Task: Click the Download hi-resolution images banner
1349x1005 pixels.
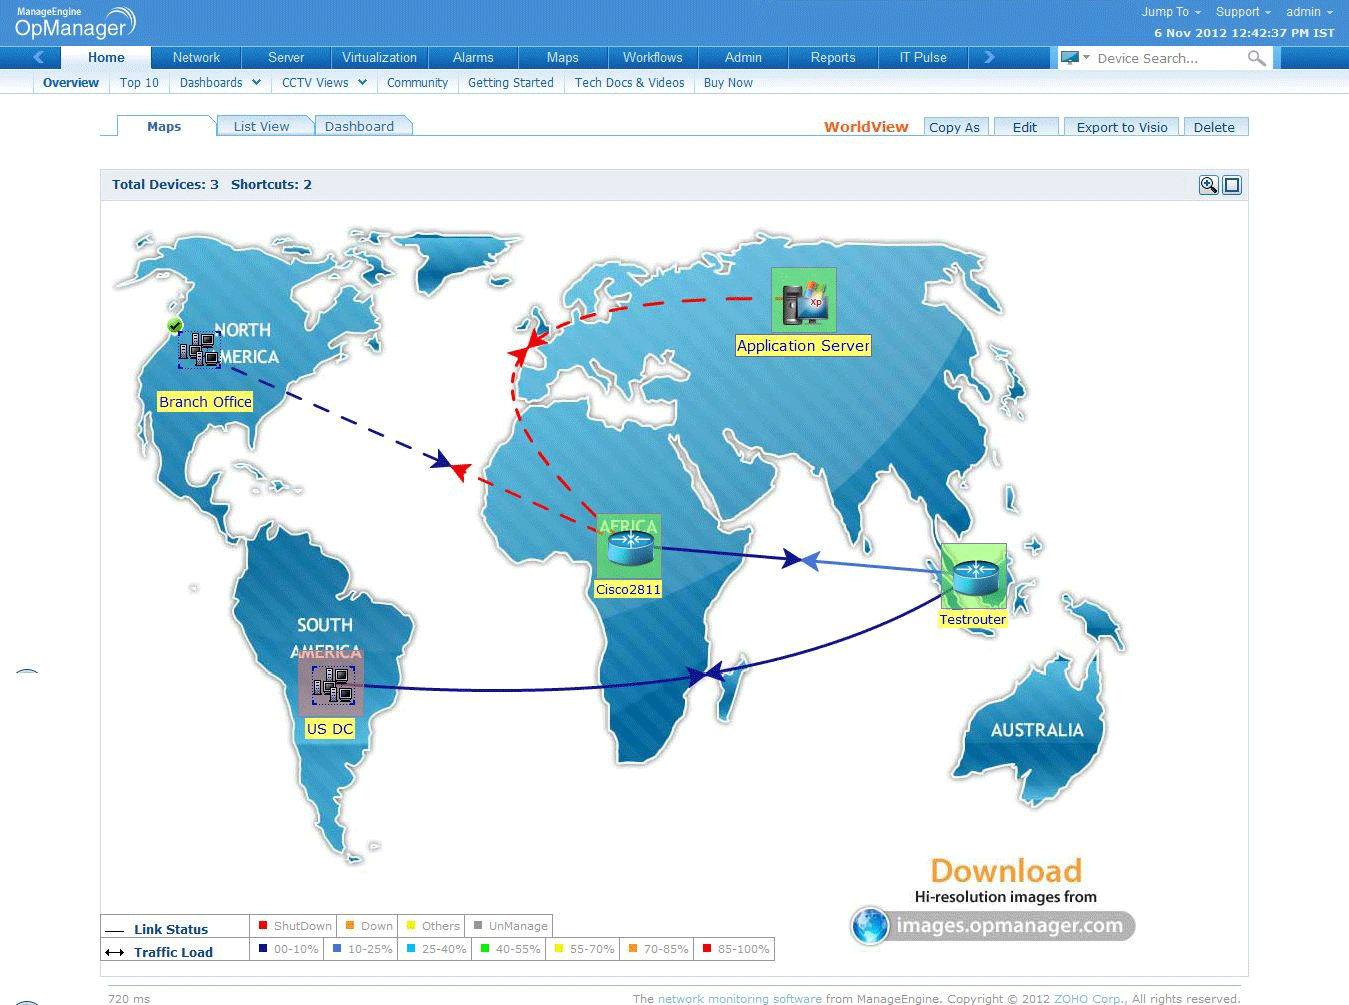Action: click(994, 900)
